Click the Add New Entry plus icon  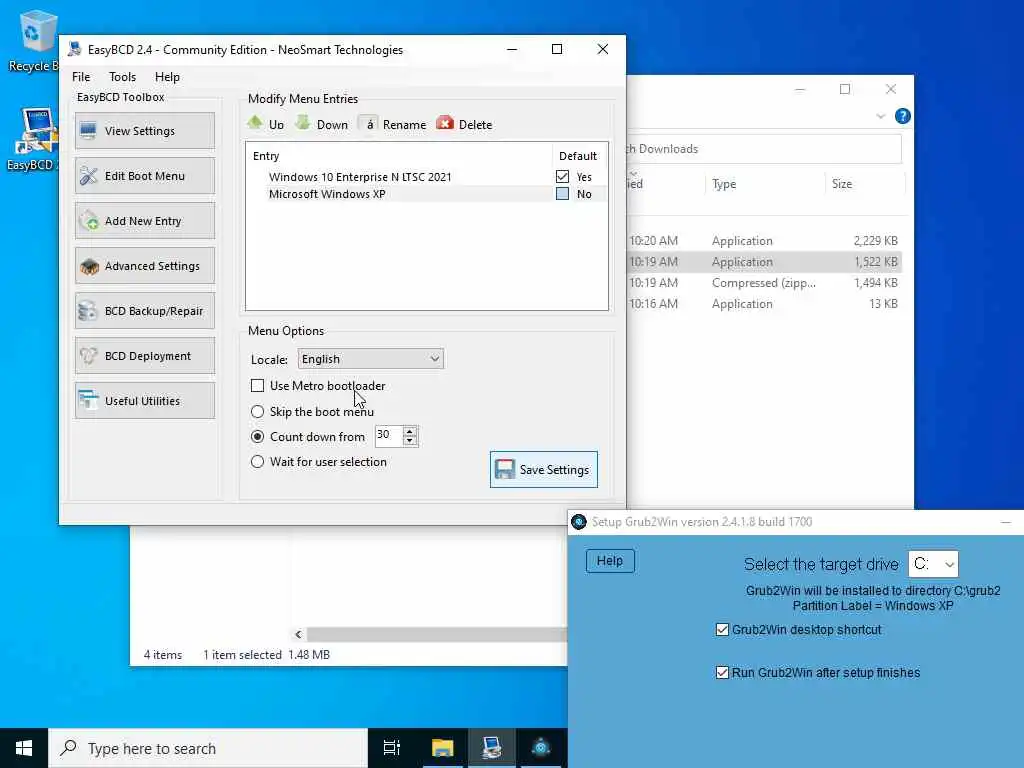[x=88, y=221]
